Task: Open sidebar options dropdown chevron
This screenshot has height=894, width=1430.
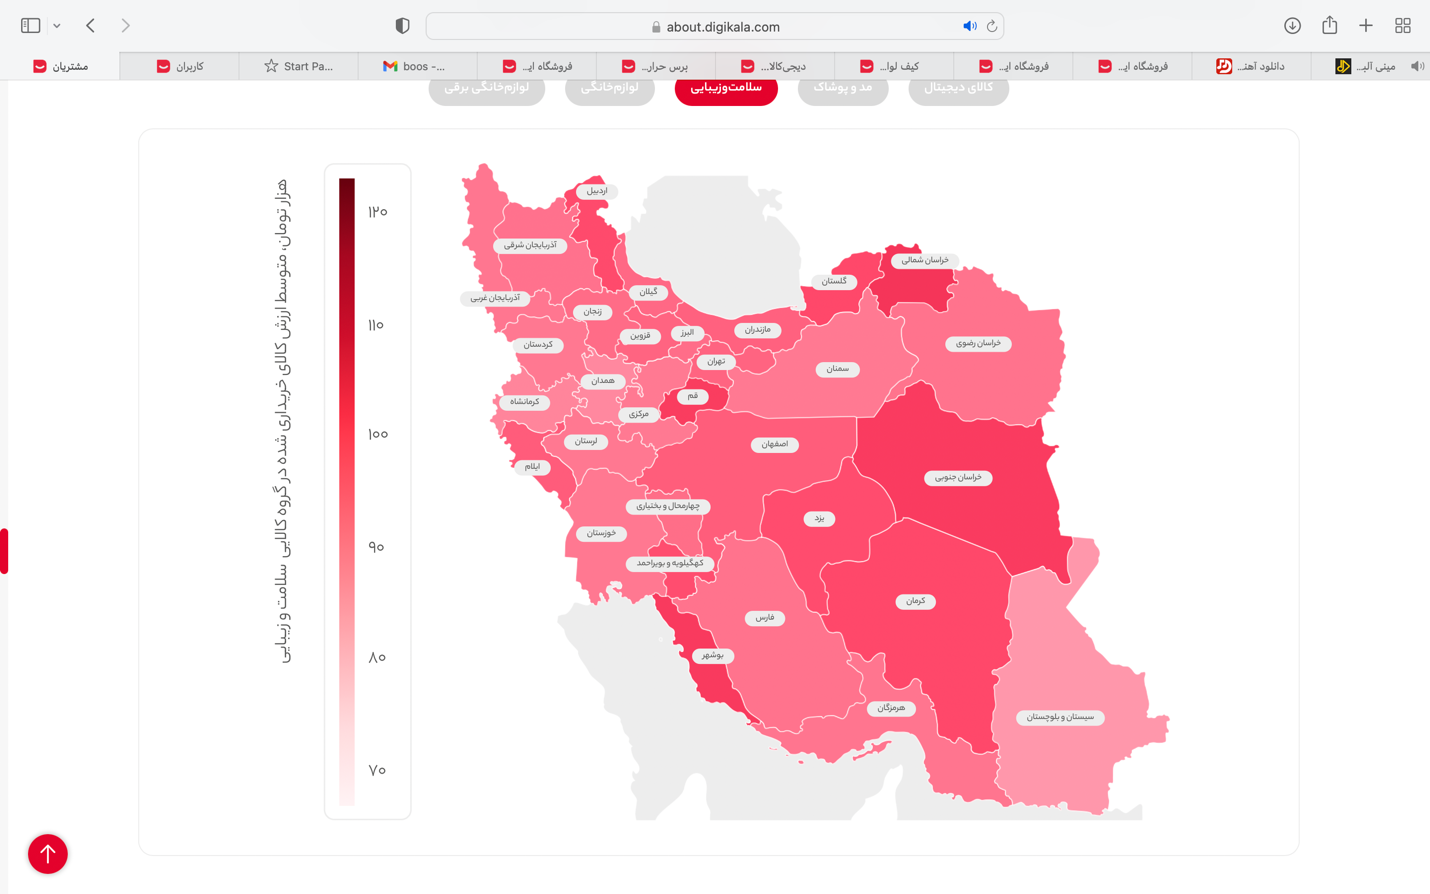Action: click(57, 26)
